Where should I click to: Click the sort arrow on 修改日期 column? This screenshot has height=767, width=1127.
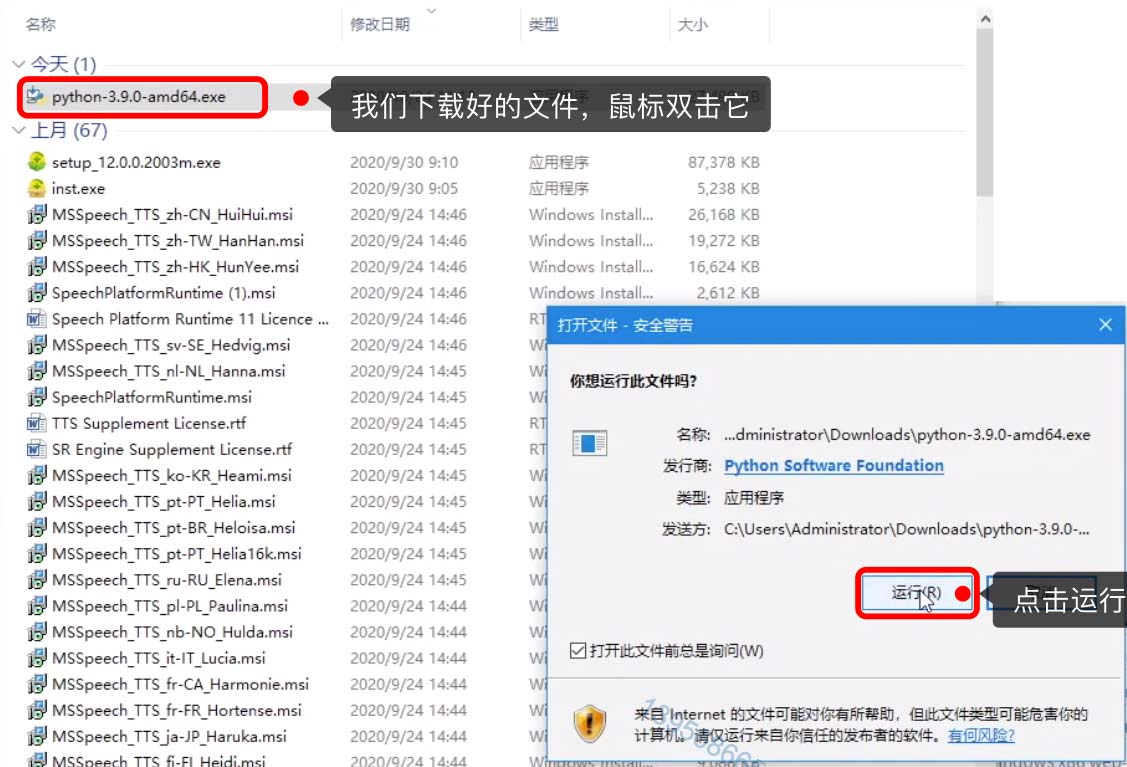pos(430,12)
